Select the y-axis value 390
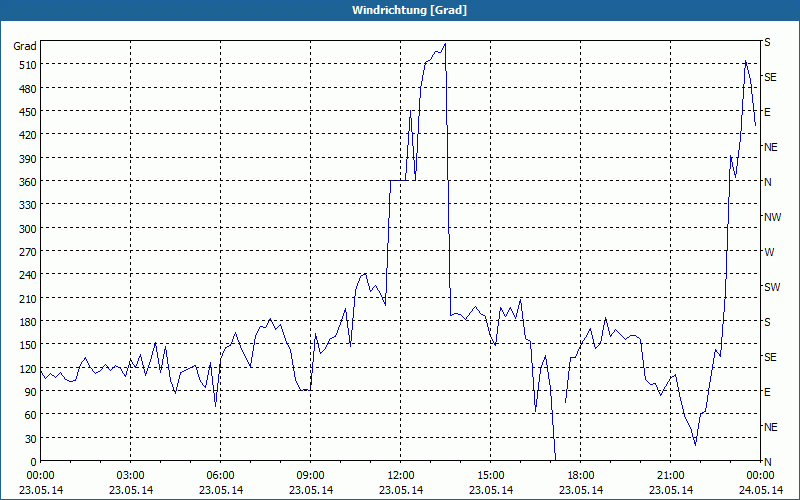Image resolution: width=800 pixels, height=500 pixels. pos(28,159)
